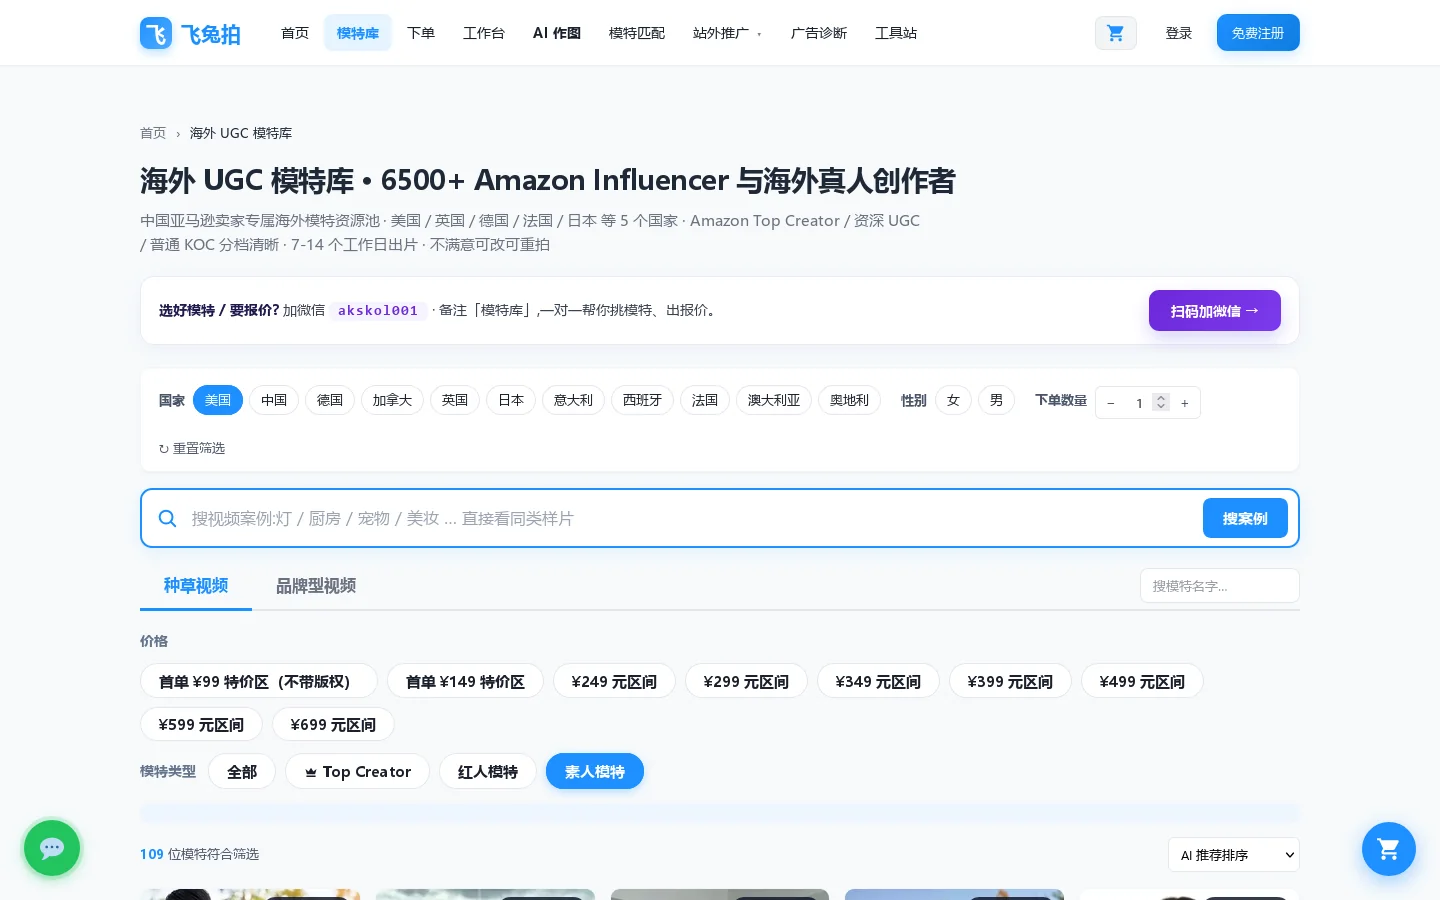The image size is (1440, 900).
Task: Expand 站外推广 nav dropdown
Action: coord(727,33)
